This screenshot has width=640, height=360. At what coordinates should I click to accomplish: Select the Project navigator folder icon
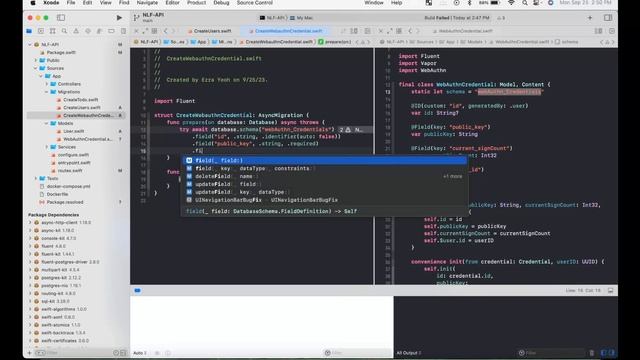29,31
